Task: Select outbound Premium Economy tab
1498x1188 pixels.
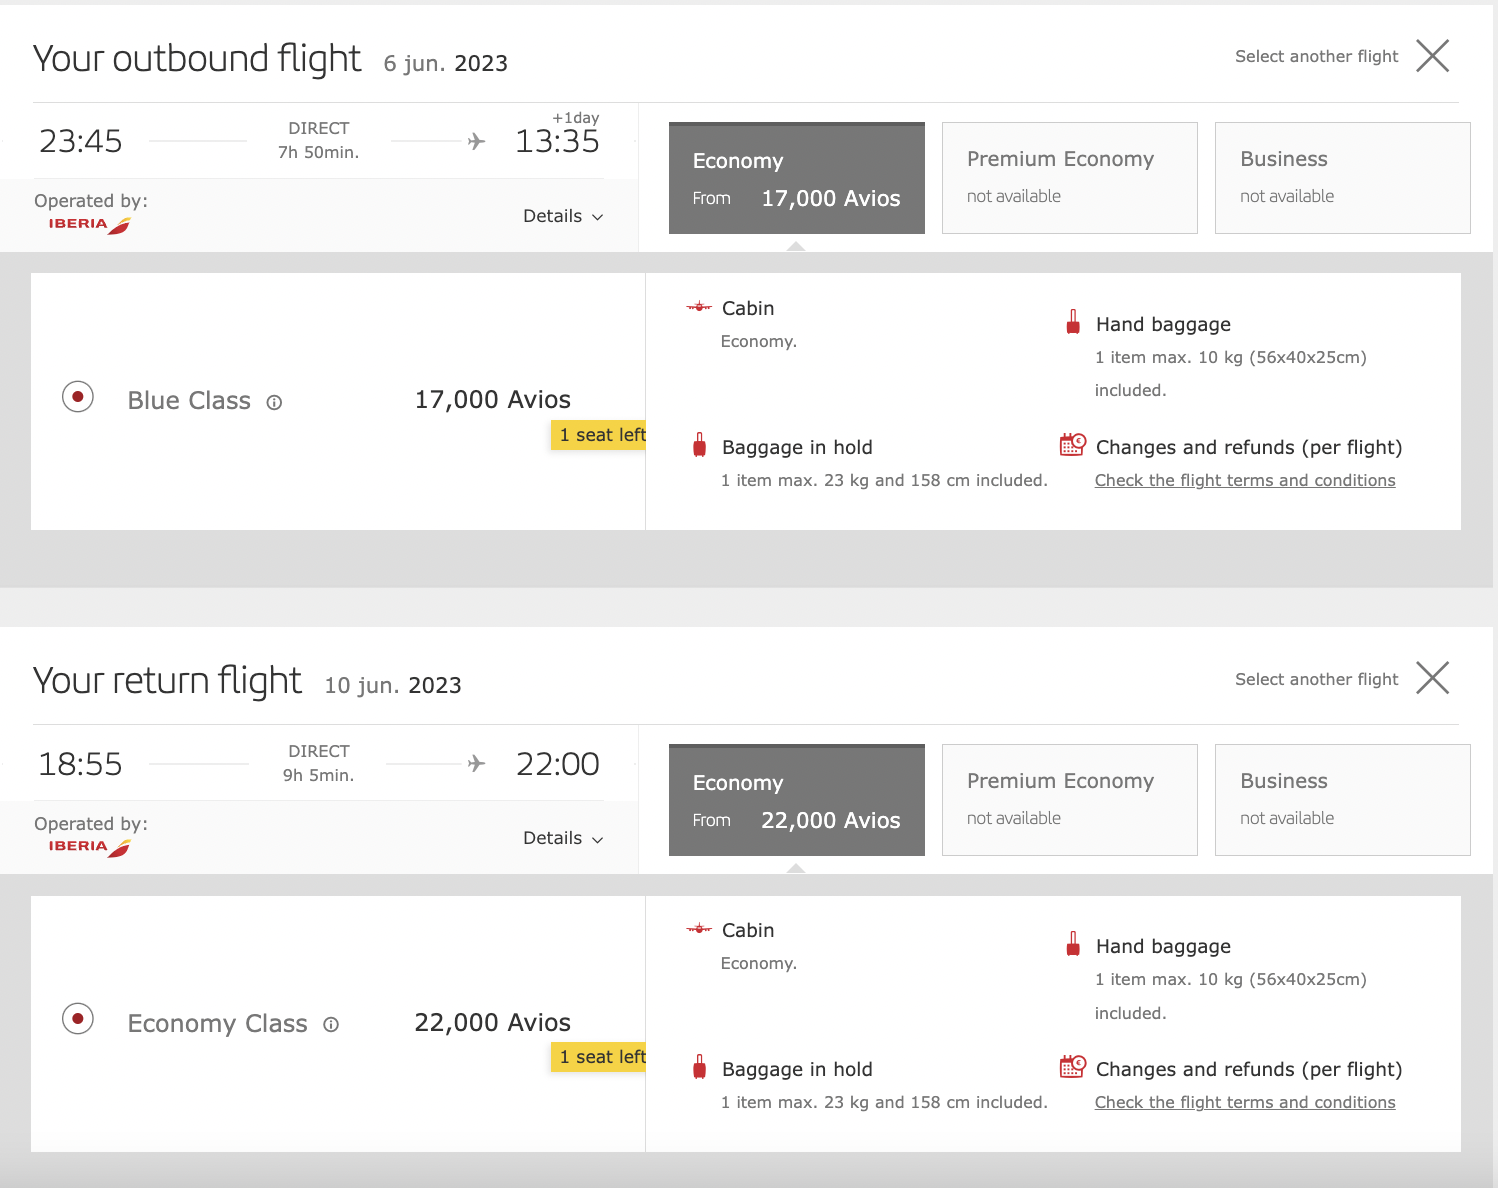Action: coord(1069,178)
